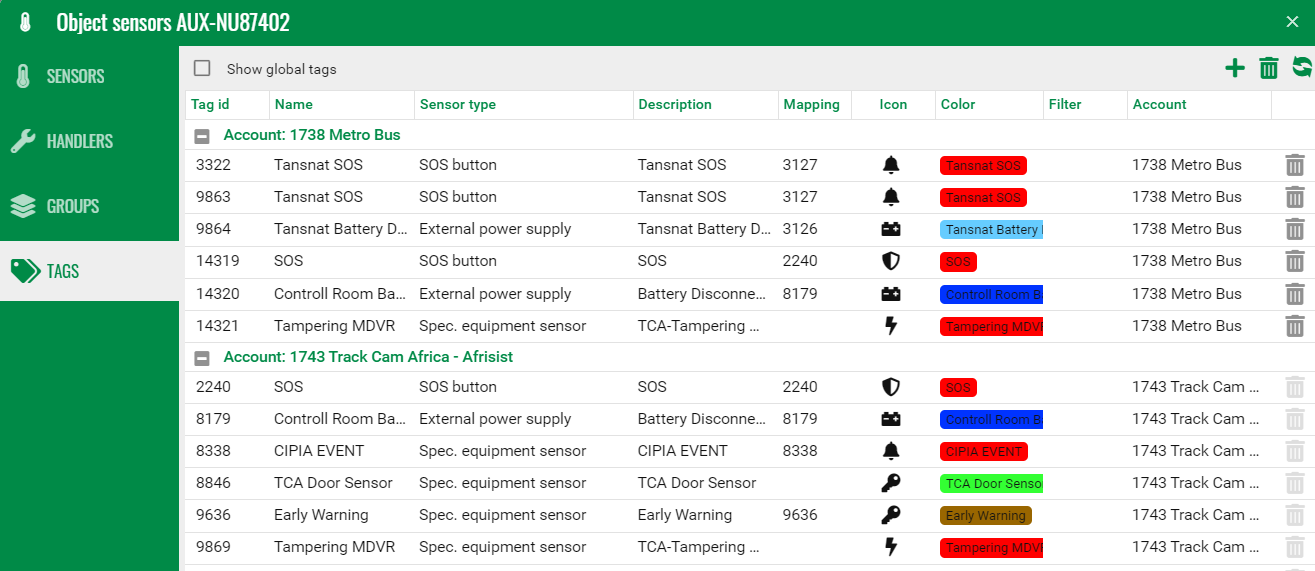This screenshot has width=1315, height=571.
Task: Collapse Account 1738 Metro Bus group
Action: click(x=202, y=135)
